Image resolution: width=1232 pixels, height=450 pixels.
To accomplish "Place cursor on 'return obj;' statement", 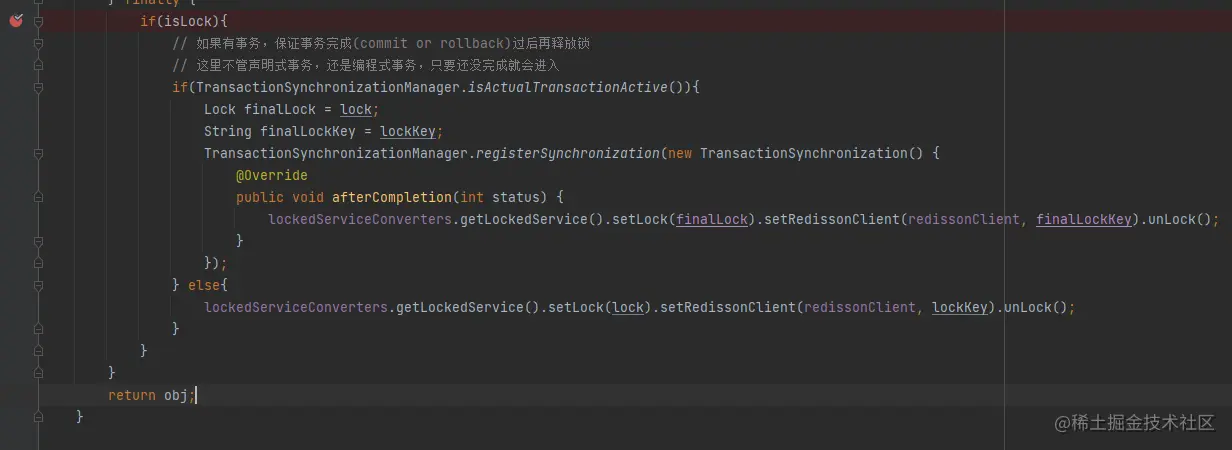I will coord(152,395).
